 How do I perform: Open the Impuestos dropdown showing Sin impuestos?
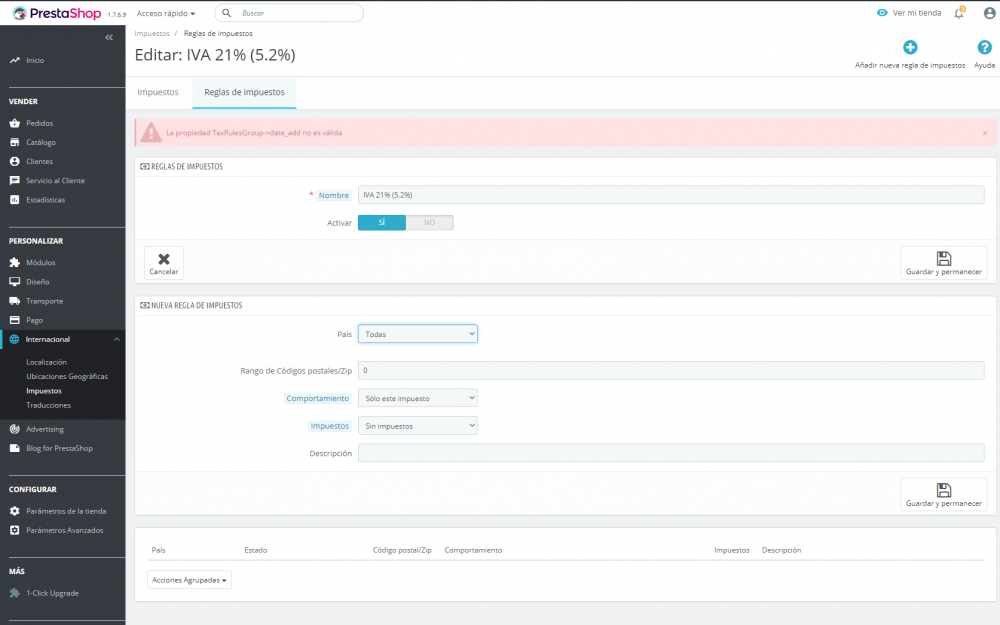pos(418,426)
